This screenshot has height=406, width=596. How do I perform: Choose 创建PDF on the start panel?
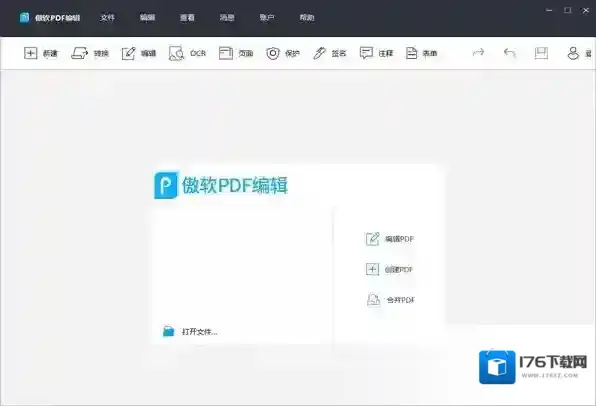pyautogui.click(x=389, y=269)
